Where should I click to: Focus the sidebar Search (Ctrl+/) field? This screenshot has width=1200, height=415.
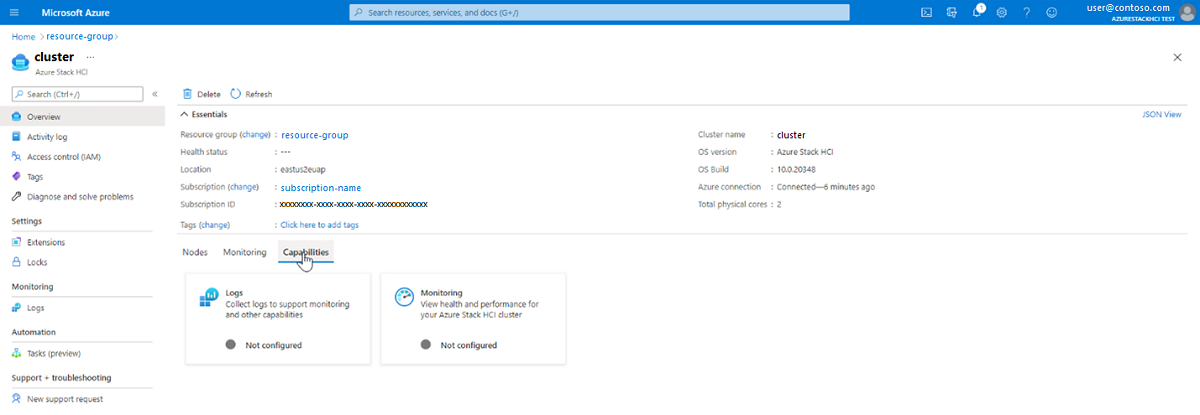pyautogui.click(x=77, y=94)
